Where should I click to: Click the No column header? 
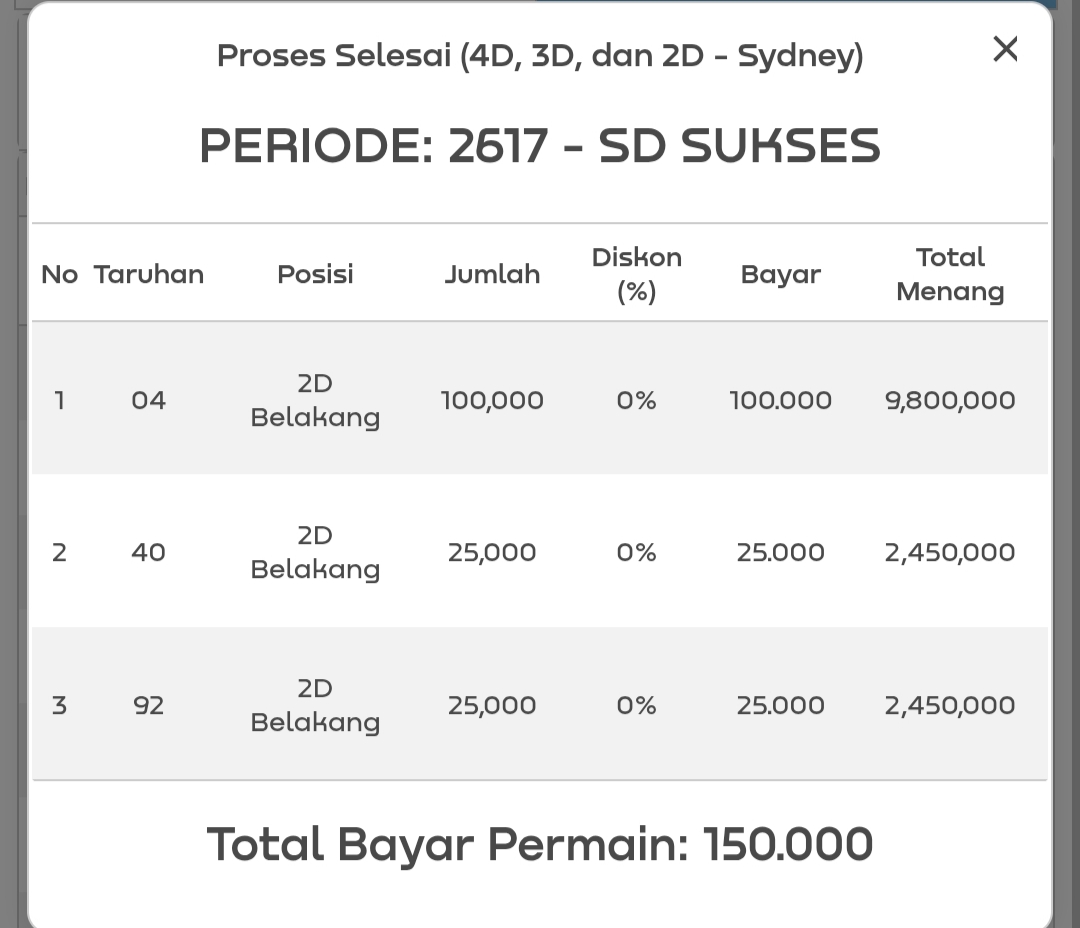pyautogui.click(x=59, y=274)
